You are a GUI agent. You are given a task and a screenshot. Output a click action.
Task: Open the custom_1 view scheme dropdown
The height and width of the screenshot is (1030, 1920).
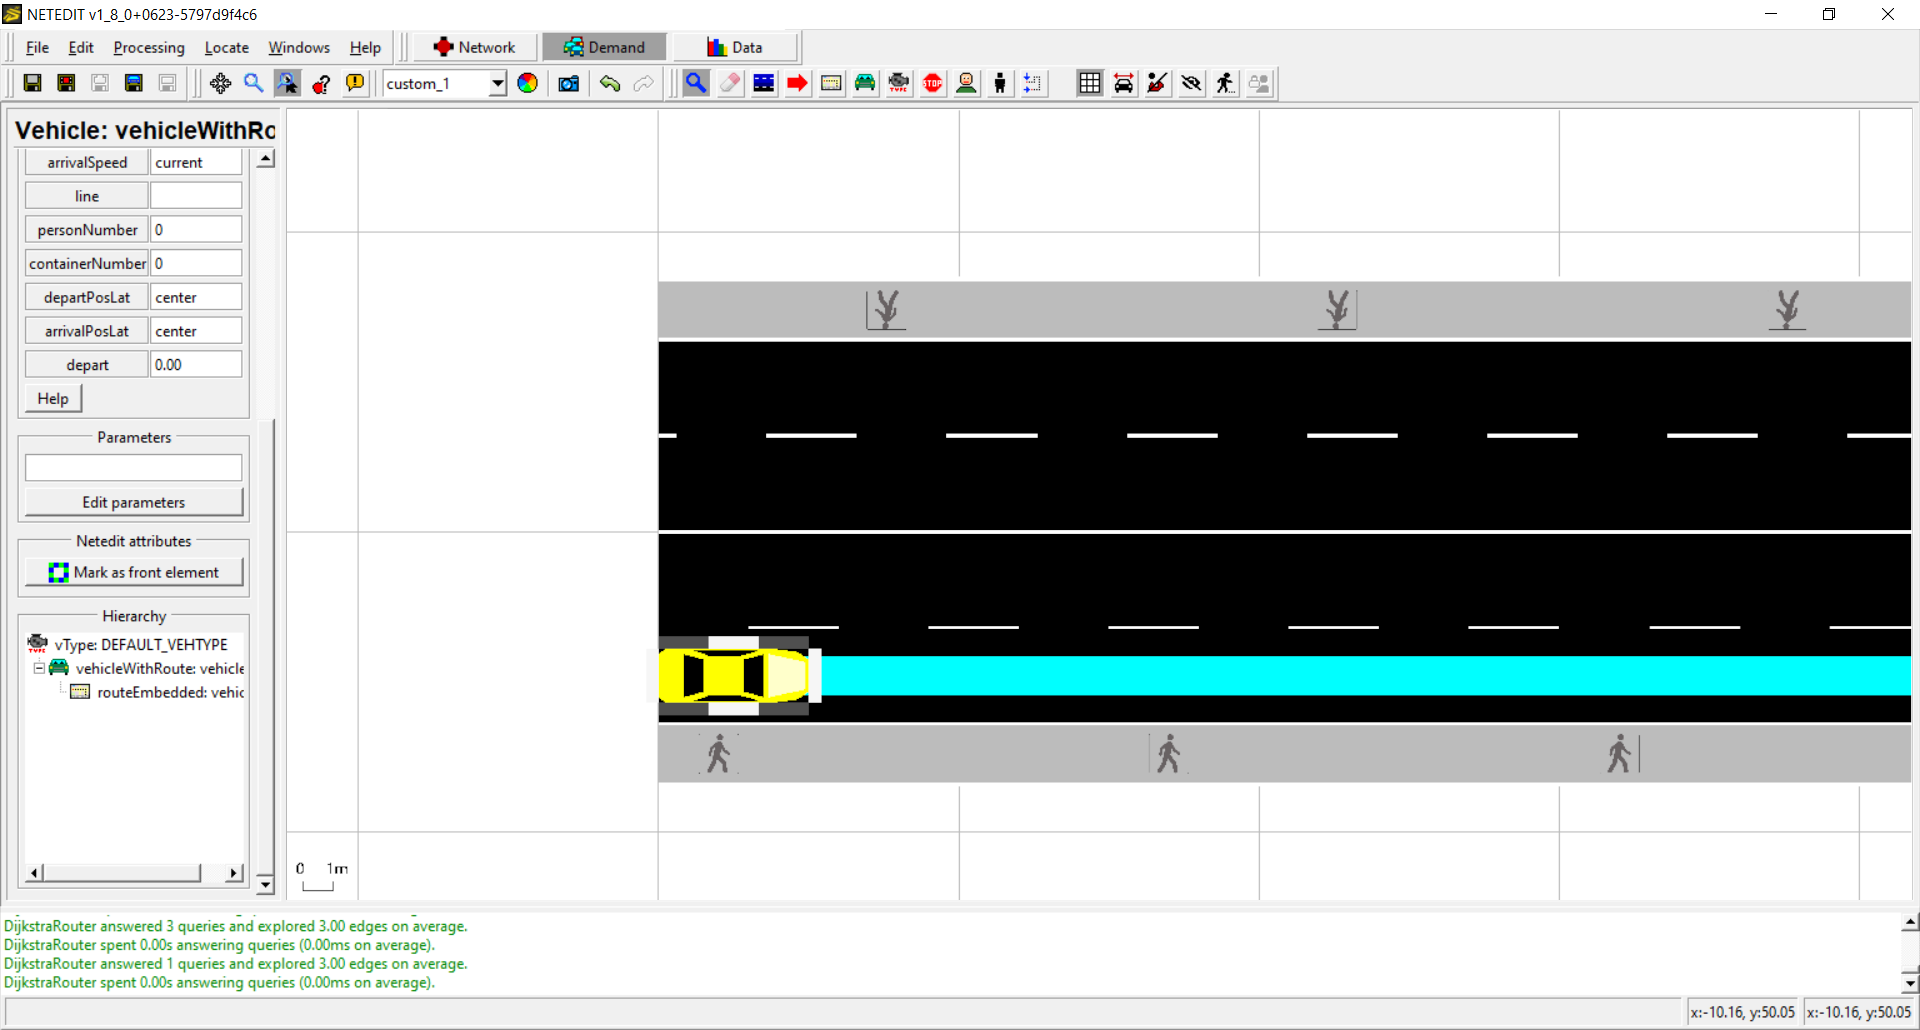497,84
